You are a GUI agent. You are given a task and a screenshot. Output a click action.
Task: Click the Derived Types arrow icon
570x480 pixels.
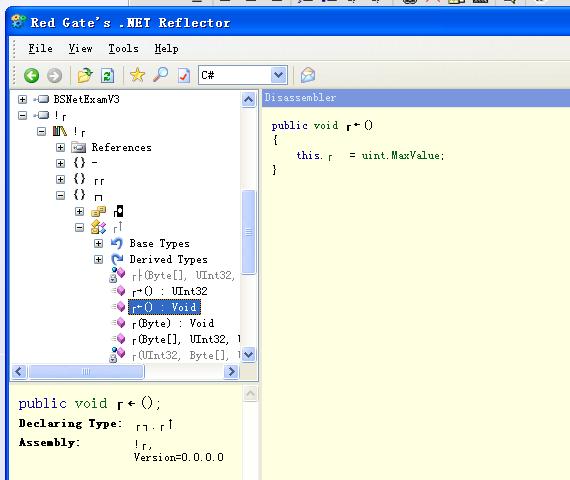pos(117,259)
